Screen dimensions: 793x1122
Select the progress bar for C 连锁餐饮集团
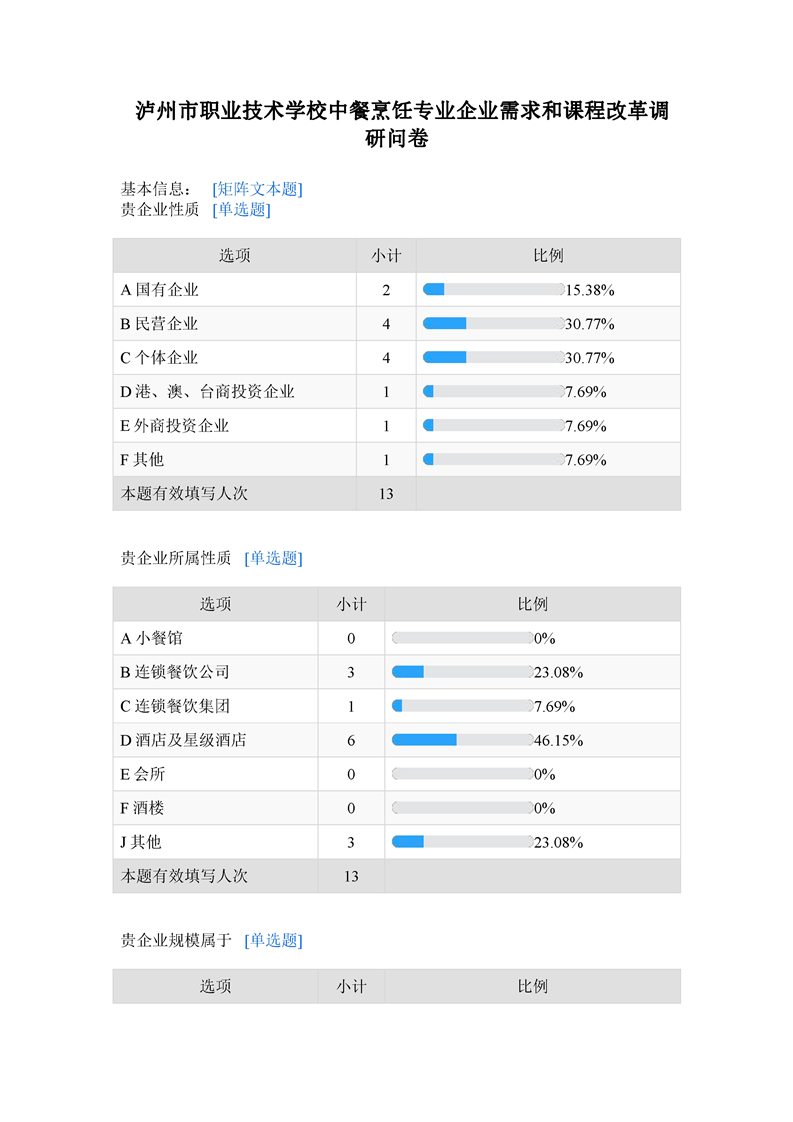pos(462,706)
